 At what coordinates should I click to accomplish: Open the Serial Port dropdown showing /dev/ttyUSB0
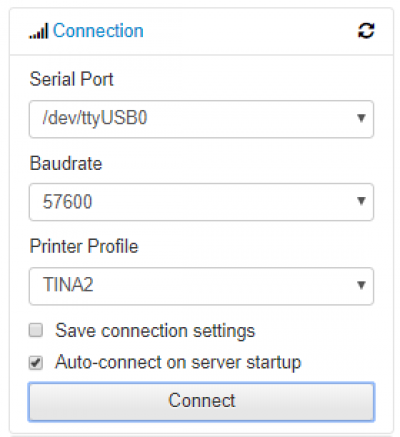tap(201, 119)
